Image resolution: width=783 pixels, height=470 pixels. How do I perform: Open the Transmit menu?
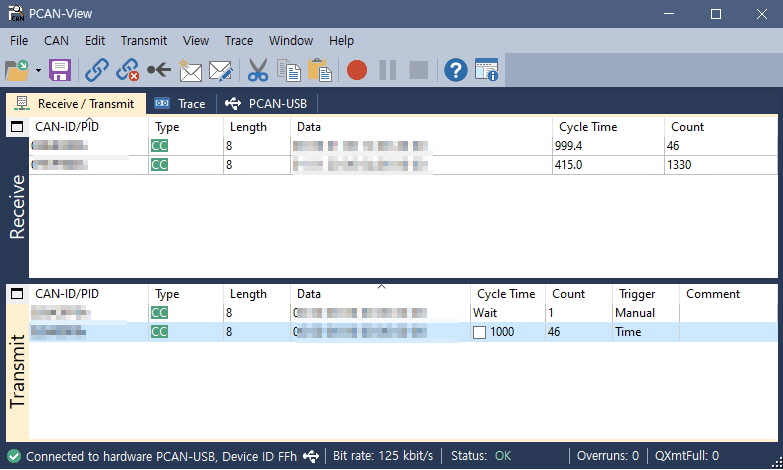click(144, 40)
